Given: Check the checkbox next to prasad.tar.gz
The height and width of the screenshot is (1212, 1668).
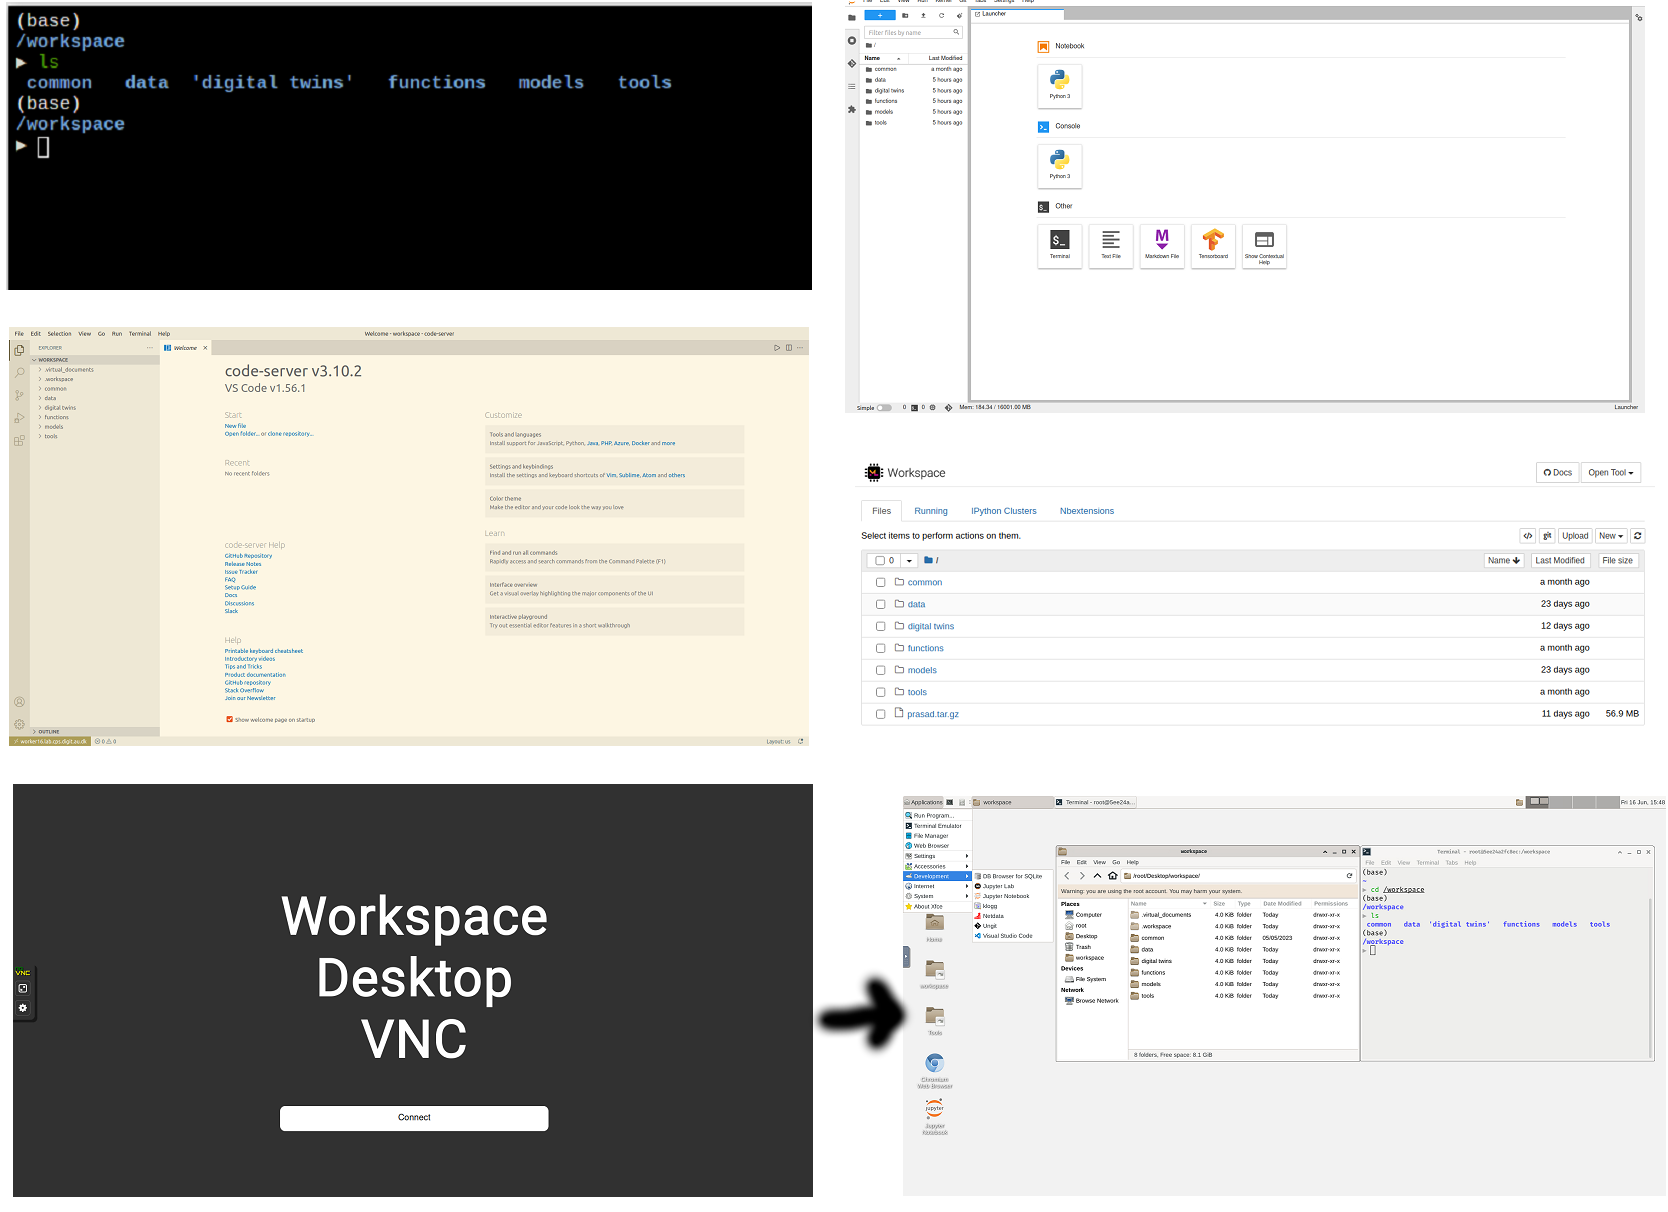Looking at the screenshot, I should click(880, 713).
